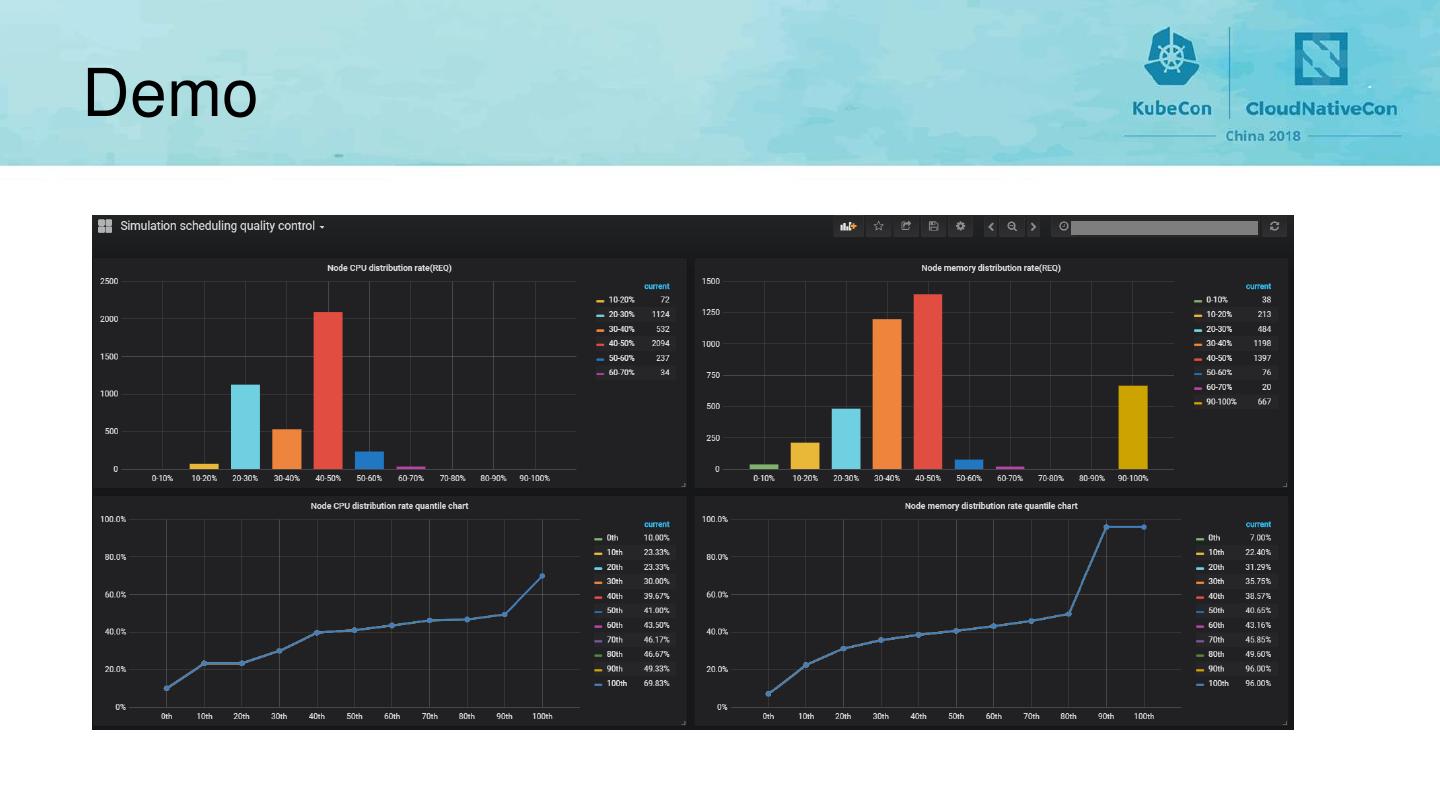Star this dashboard as favorite
This screenshot has height=810, width=1440.
click(879, 227)
